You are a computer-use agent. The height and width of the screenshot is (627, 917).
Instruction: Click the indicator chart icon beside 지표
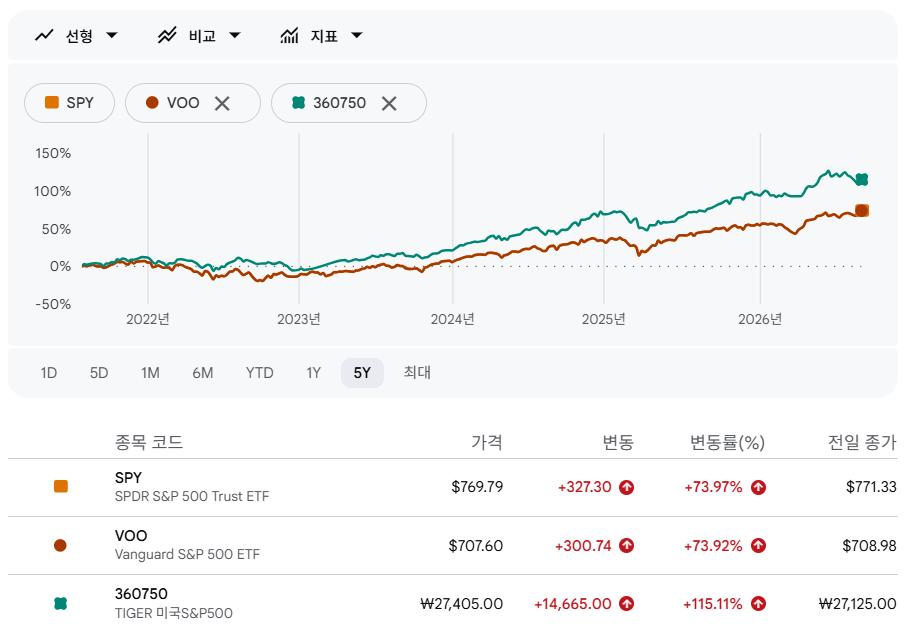click(289, 36)
